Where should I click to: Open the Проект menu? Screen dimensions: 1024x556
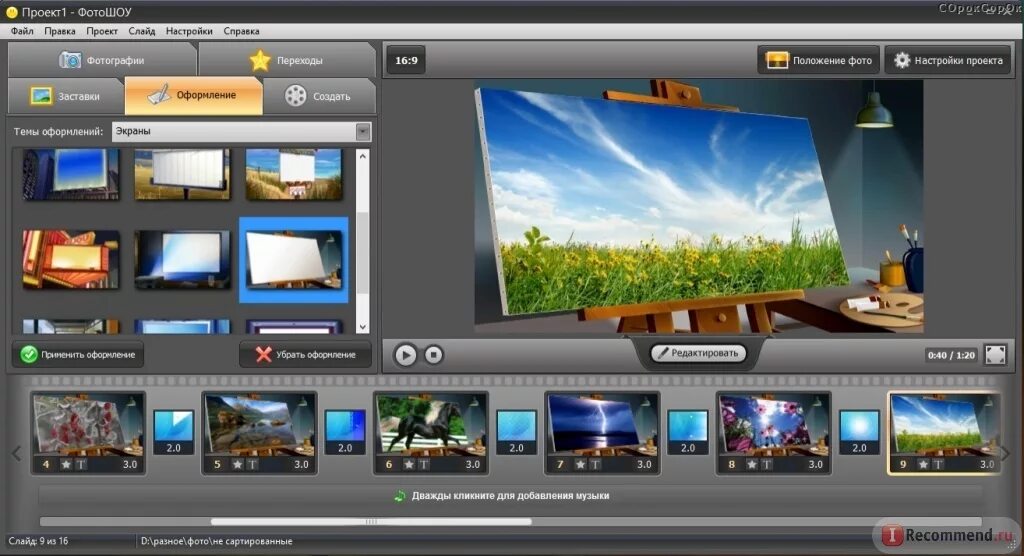(x=102, y=31)
